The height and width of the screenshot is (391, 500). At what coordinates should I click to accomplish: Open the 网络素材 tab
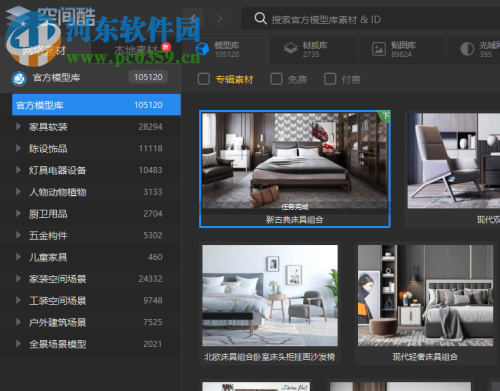tap(45, 50)
